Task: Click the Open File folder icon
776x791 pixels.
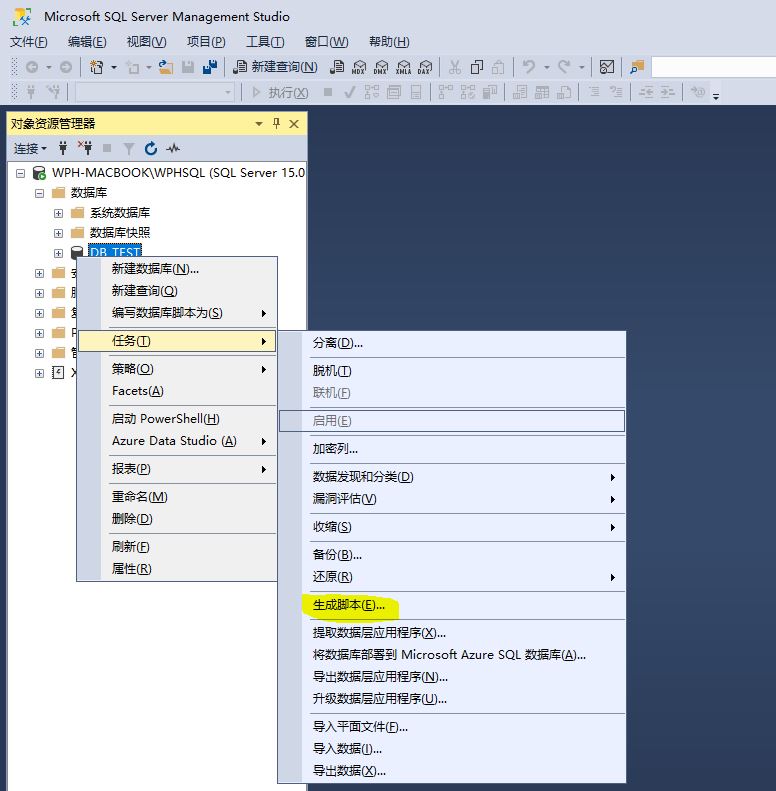Action: coord(165,67)
